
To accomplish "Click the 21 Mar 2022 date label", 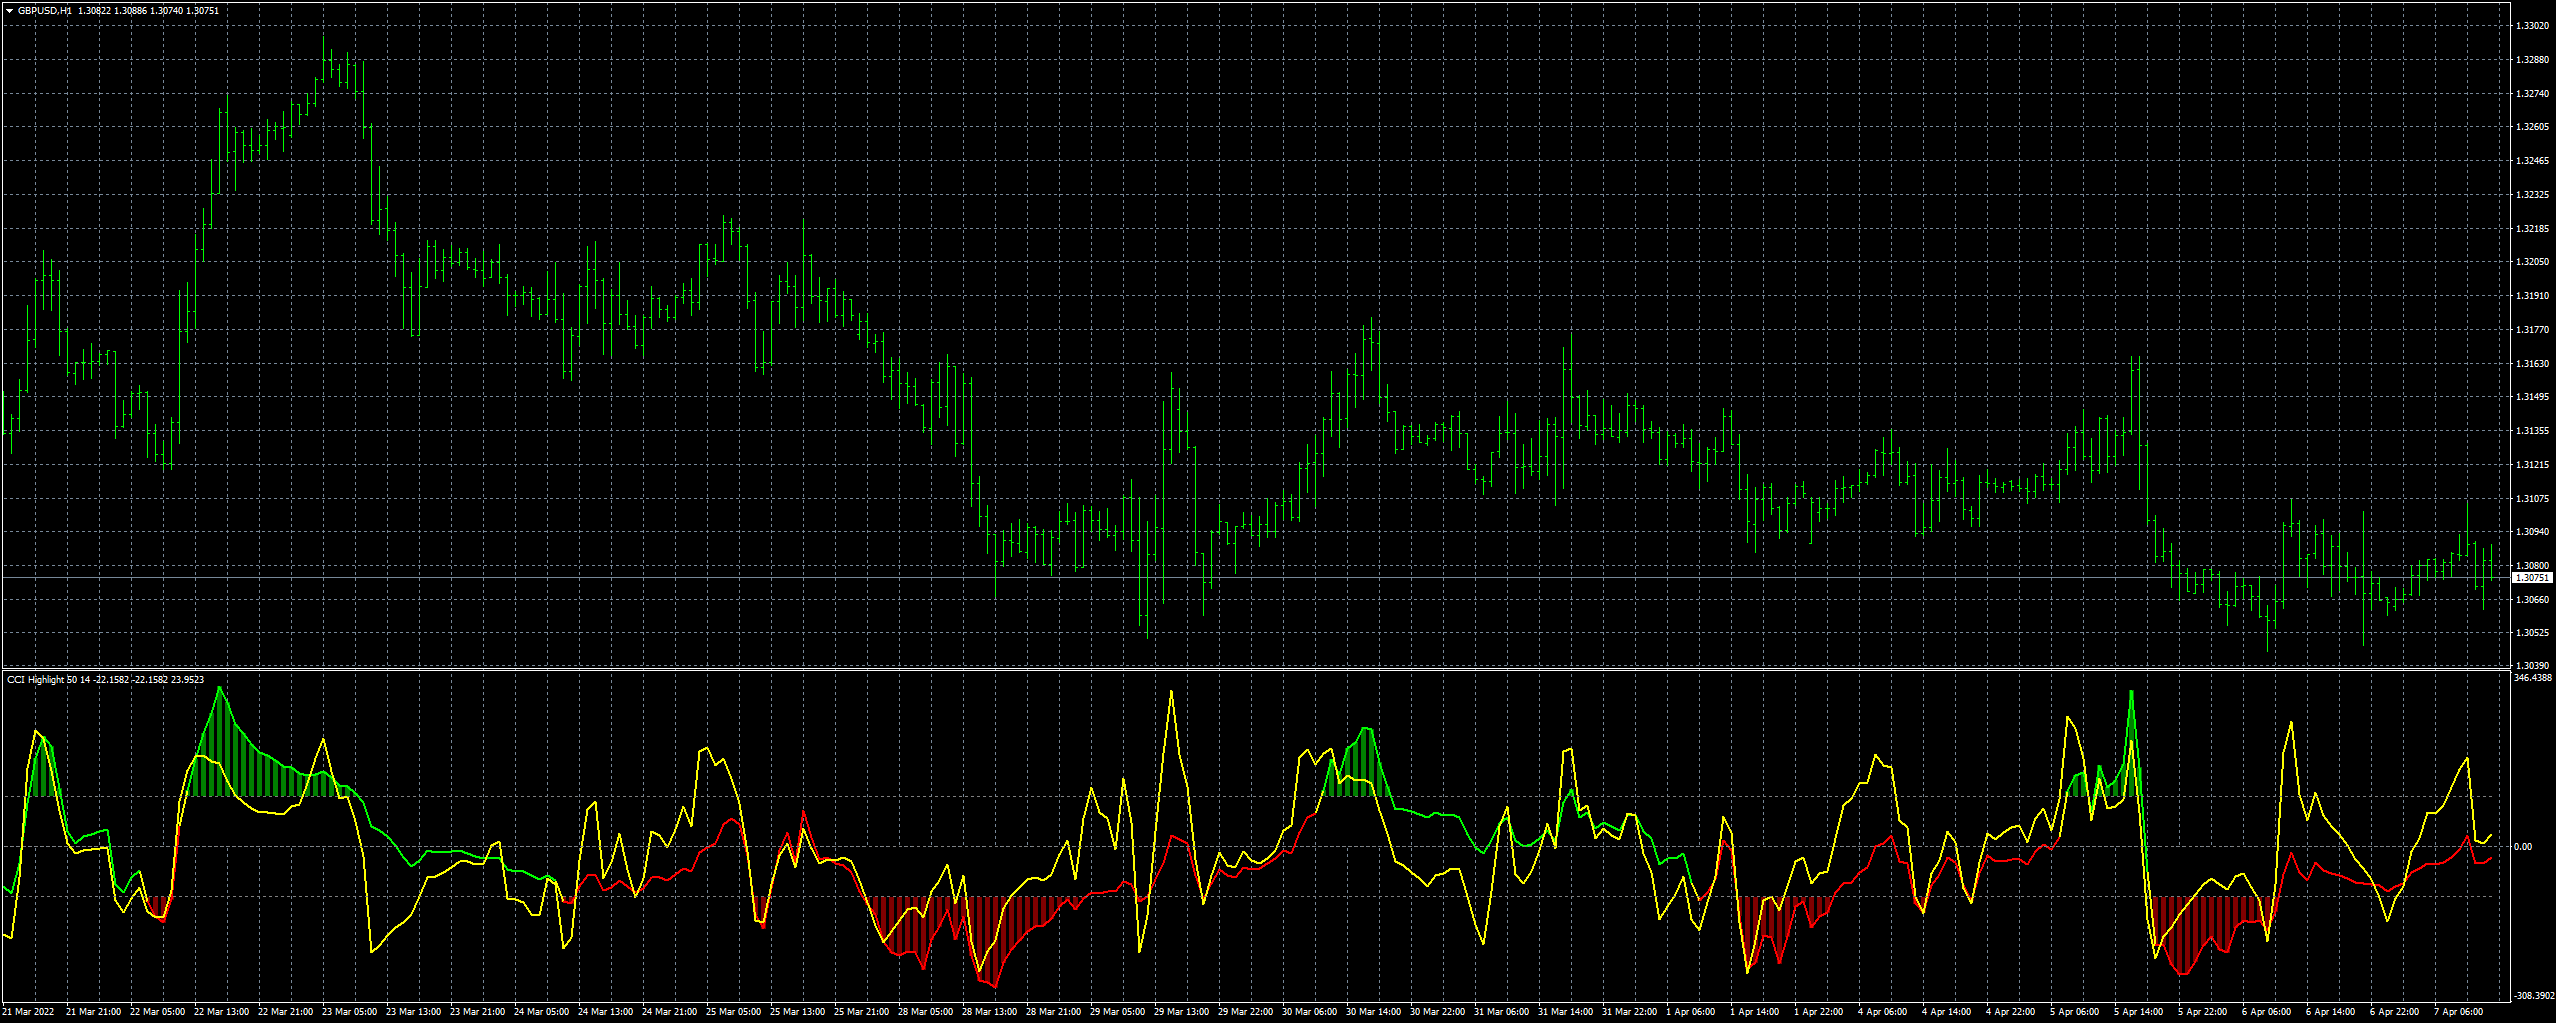I will tap(28, 1012).
